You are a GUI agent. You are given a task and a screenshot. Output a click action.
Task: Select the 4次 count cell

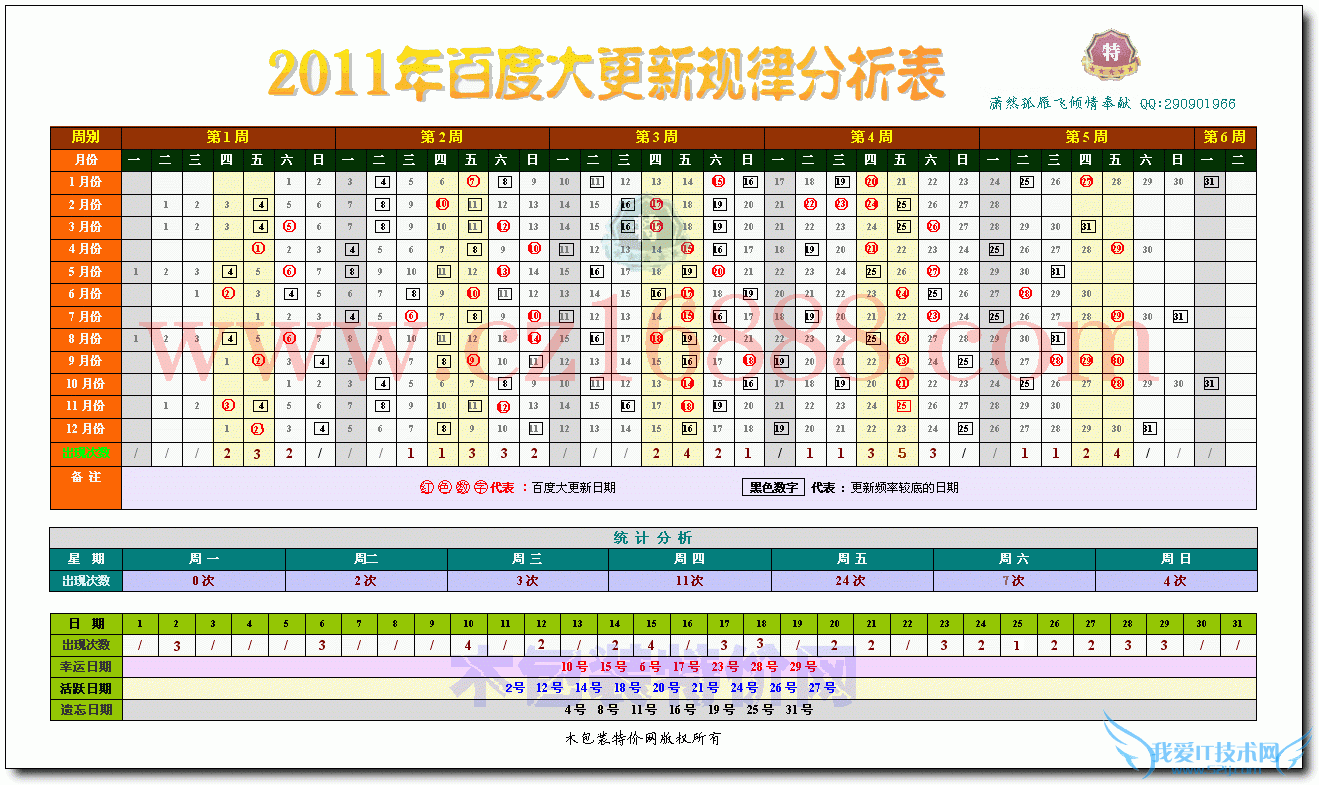[x=1176, y=581]
